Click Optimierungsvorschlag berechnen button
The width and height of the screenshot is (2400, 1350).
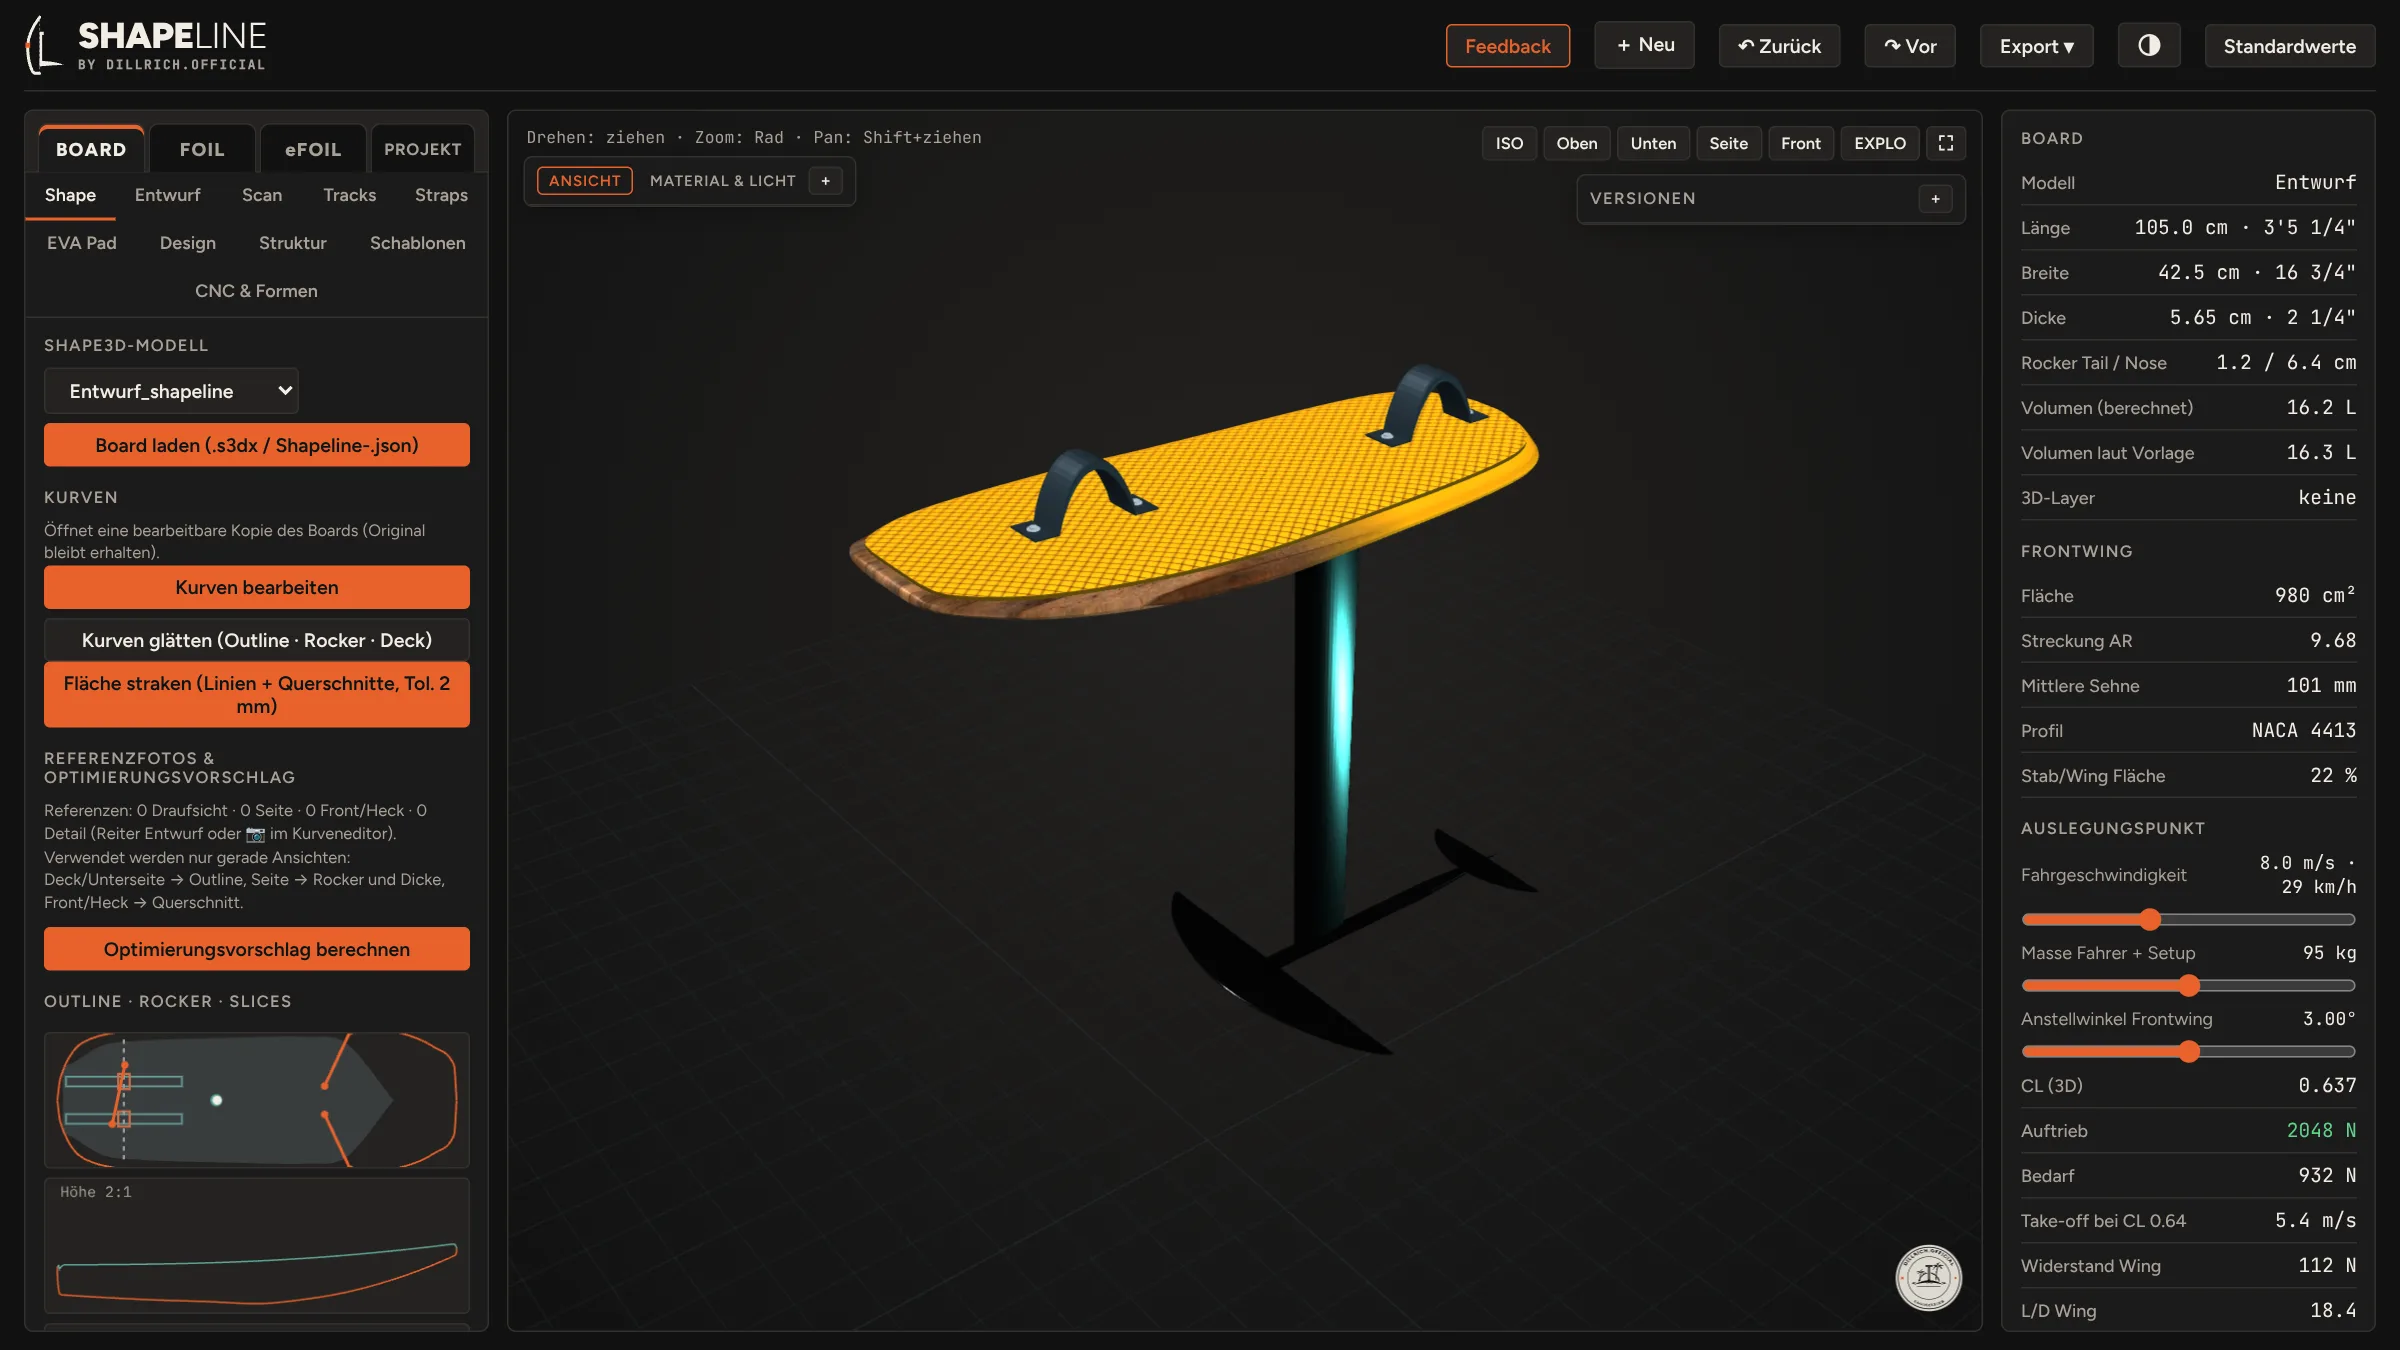click(x=257, y=949)
